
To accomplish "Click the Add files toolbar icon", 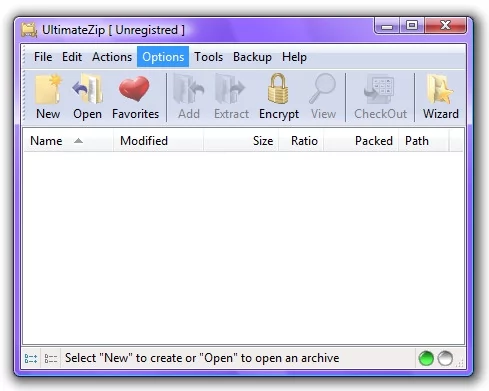I will click(188, 89).
